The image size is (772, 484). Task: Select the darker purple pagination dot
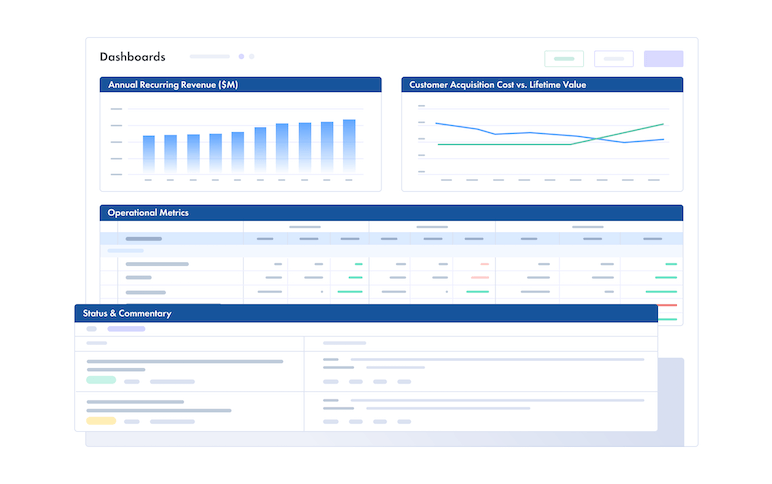pyautogui.click(x=241, y=57)
